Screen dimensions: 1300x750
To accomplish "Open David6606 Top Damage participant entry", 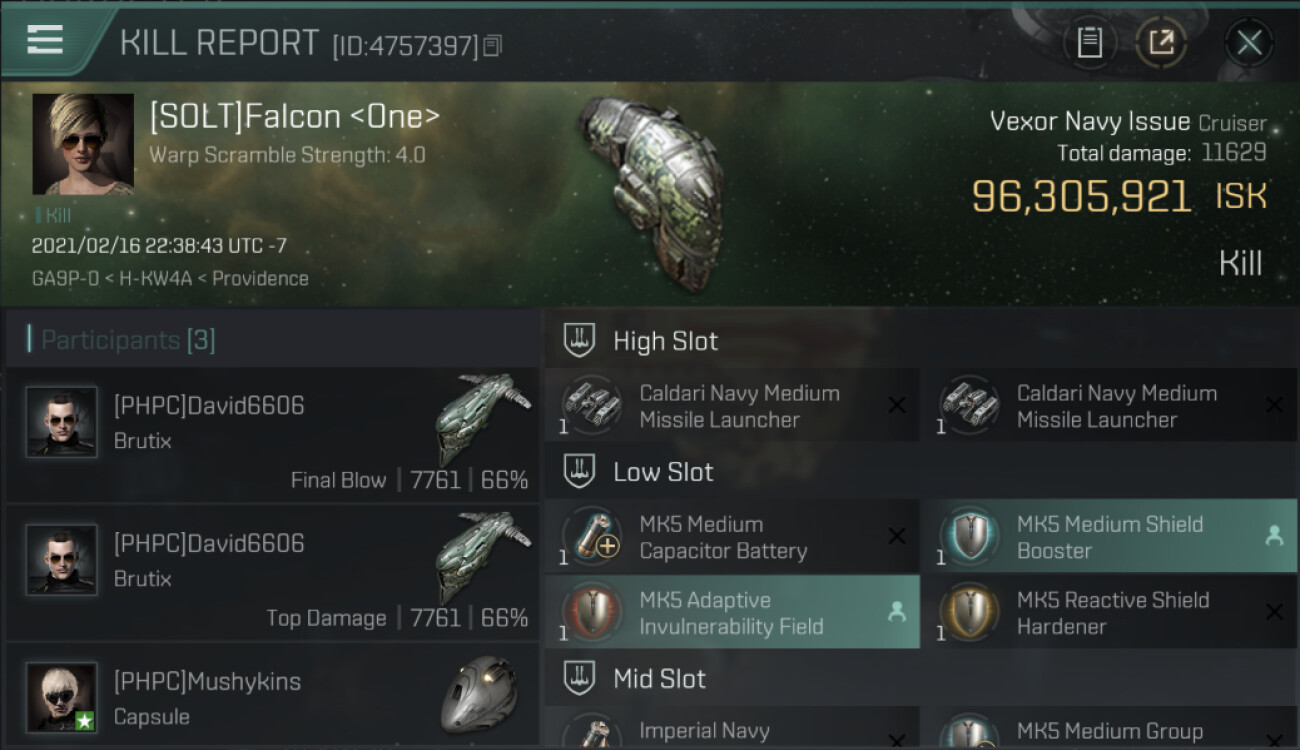I will [272, 573].
